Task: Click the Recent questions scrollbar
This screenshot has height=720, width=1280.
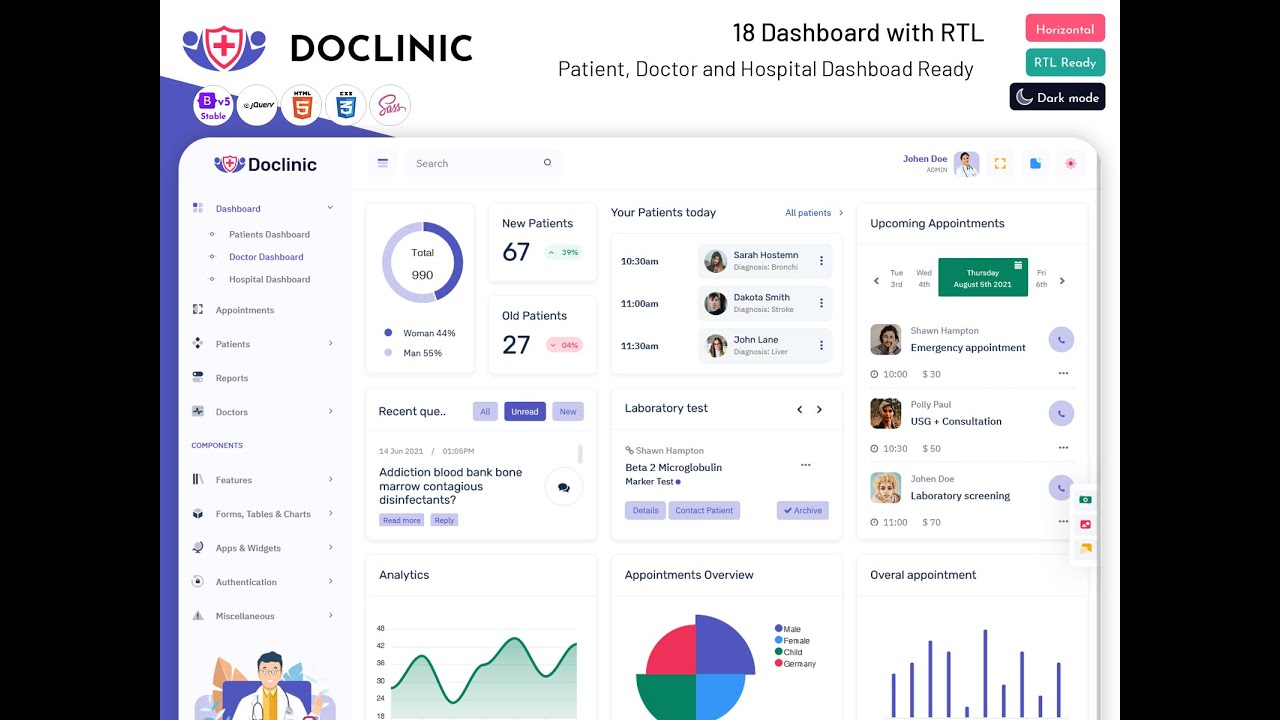Action: 580,454
